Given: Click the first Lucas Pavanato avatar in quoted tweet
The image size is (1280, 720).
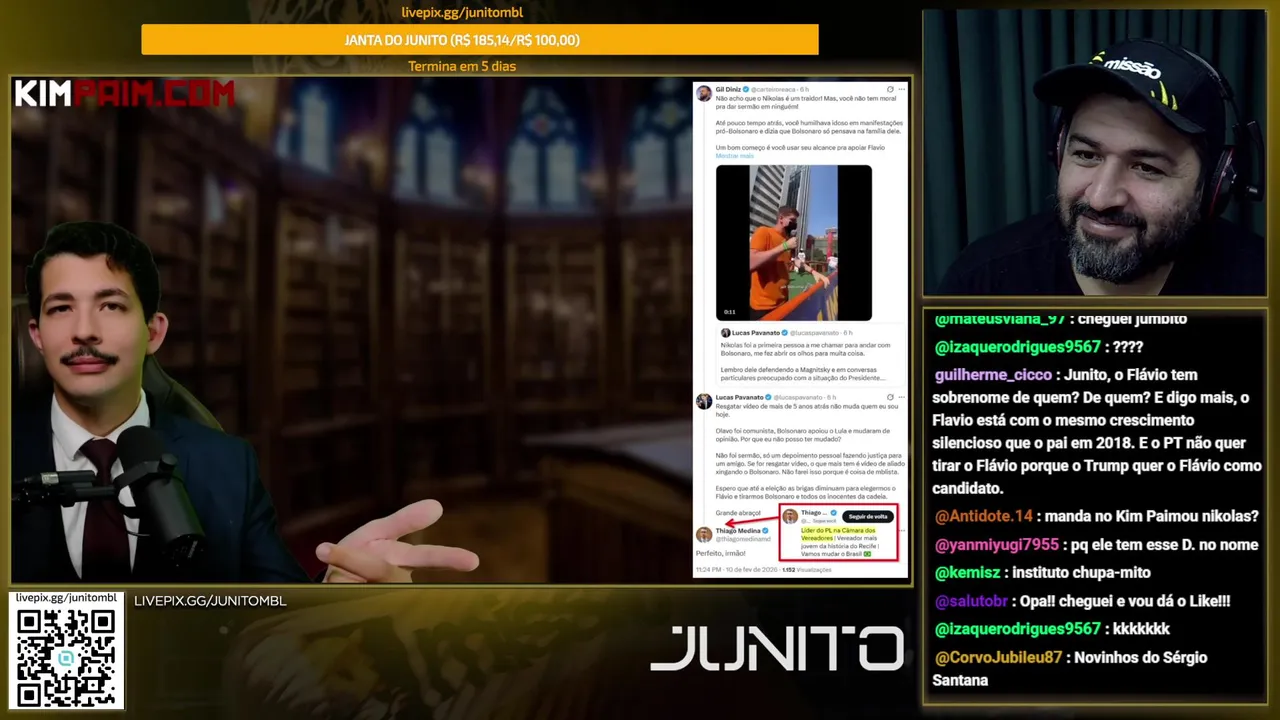Looking at the screenshot, I should click(x=725, y=332).
